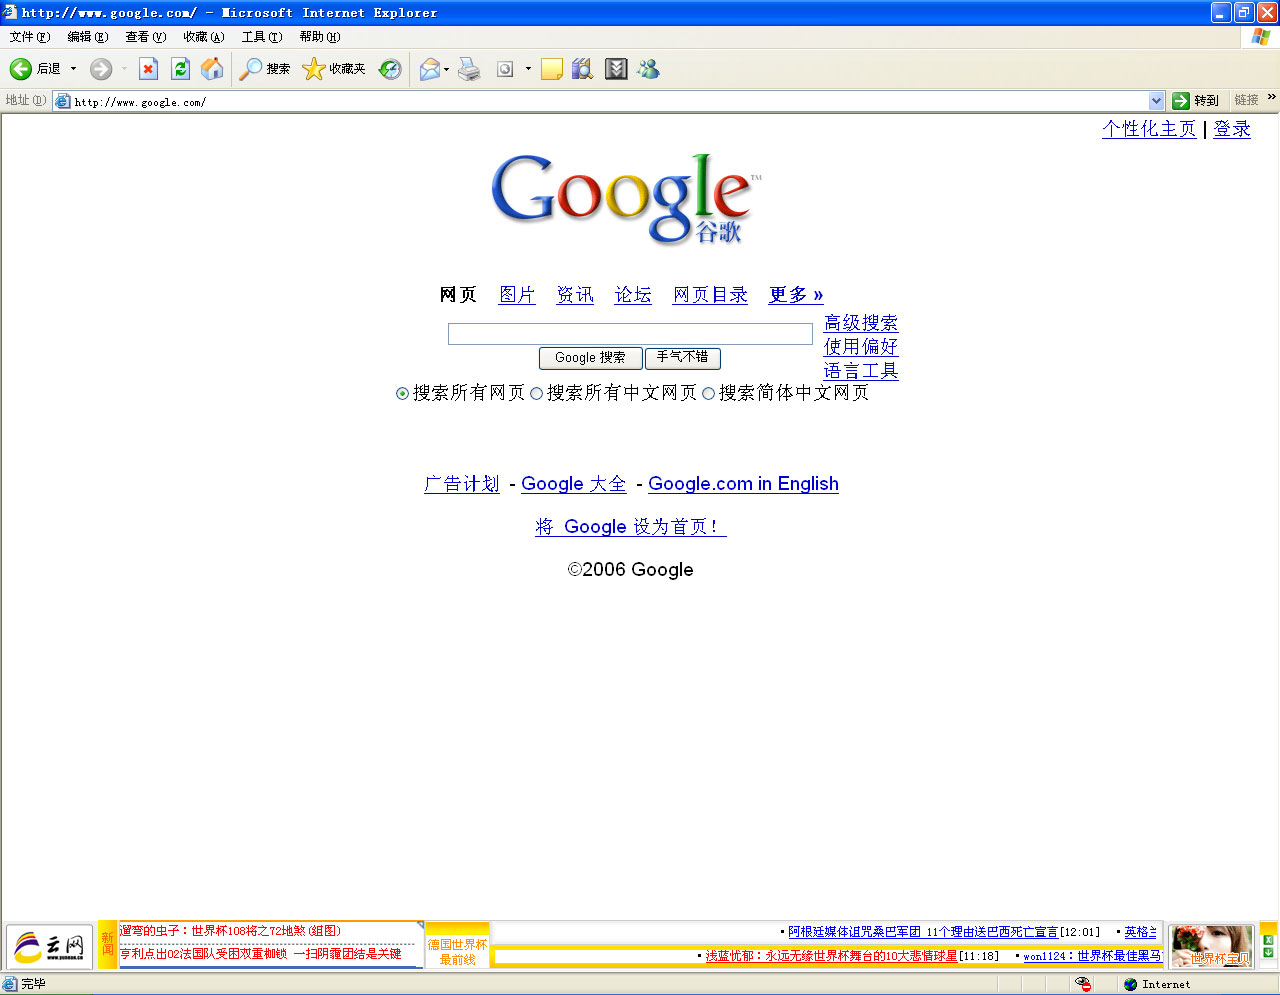The width and height of the screenshot is (1280, 995).
Task: Open the 查看(V) menu
Action: coord(146,37)
